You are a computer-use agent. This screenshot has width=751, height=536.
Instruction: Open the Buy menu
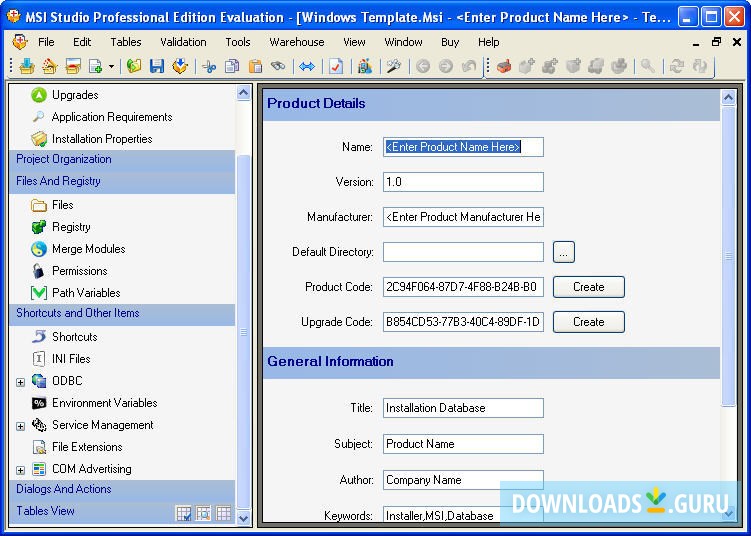[x=450, y=42]
